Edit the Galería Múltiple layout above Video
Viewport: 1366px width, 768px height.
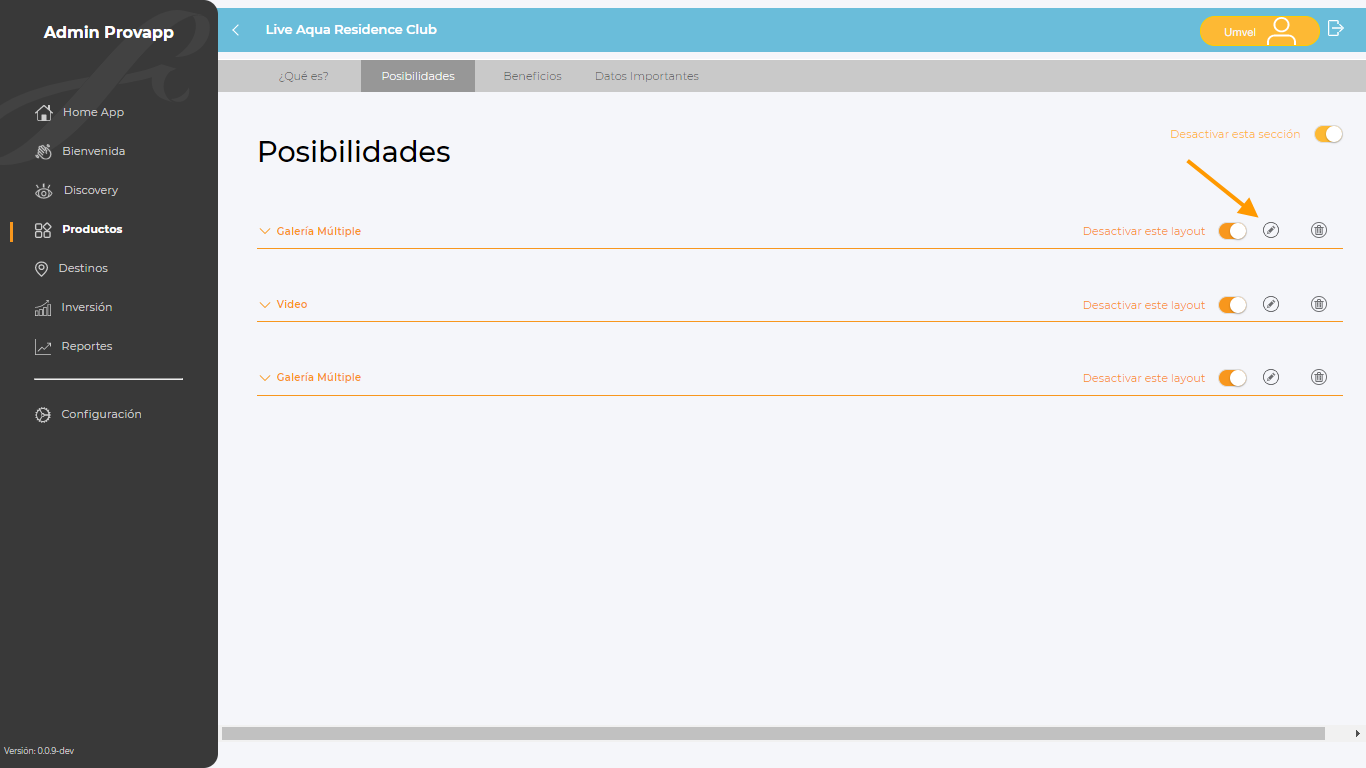1271,230
